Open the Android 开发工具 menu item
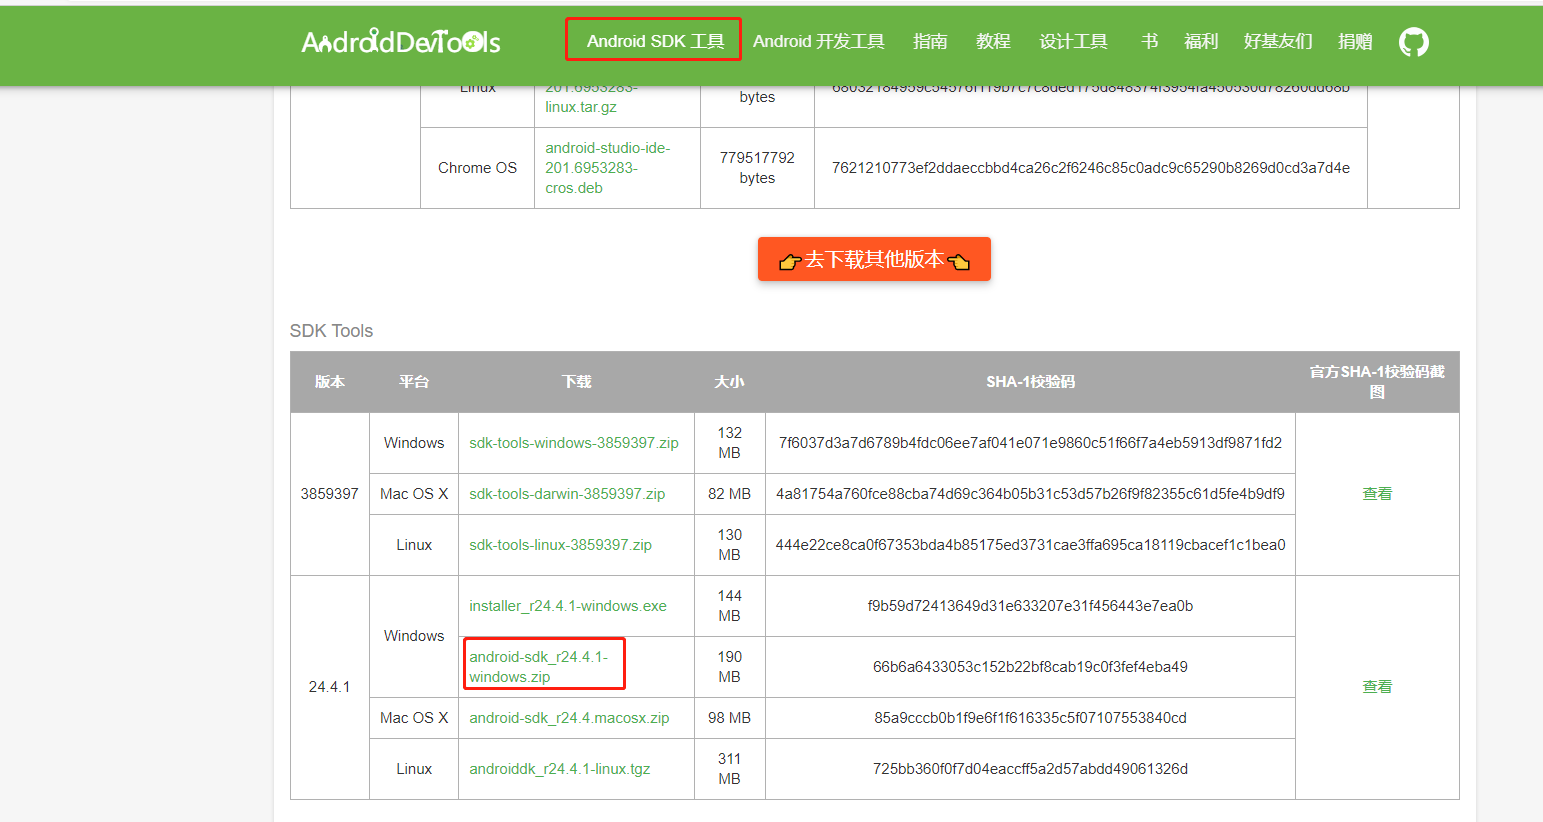This screenshot has height=822, width=1543. tap(819, 41)
